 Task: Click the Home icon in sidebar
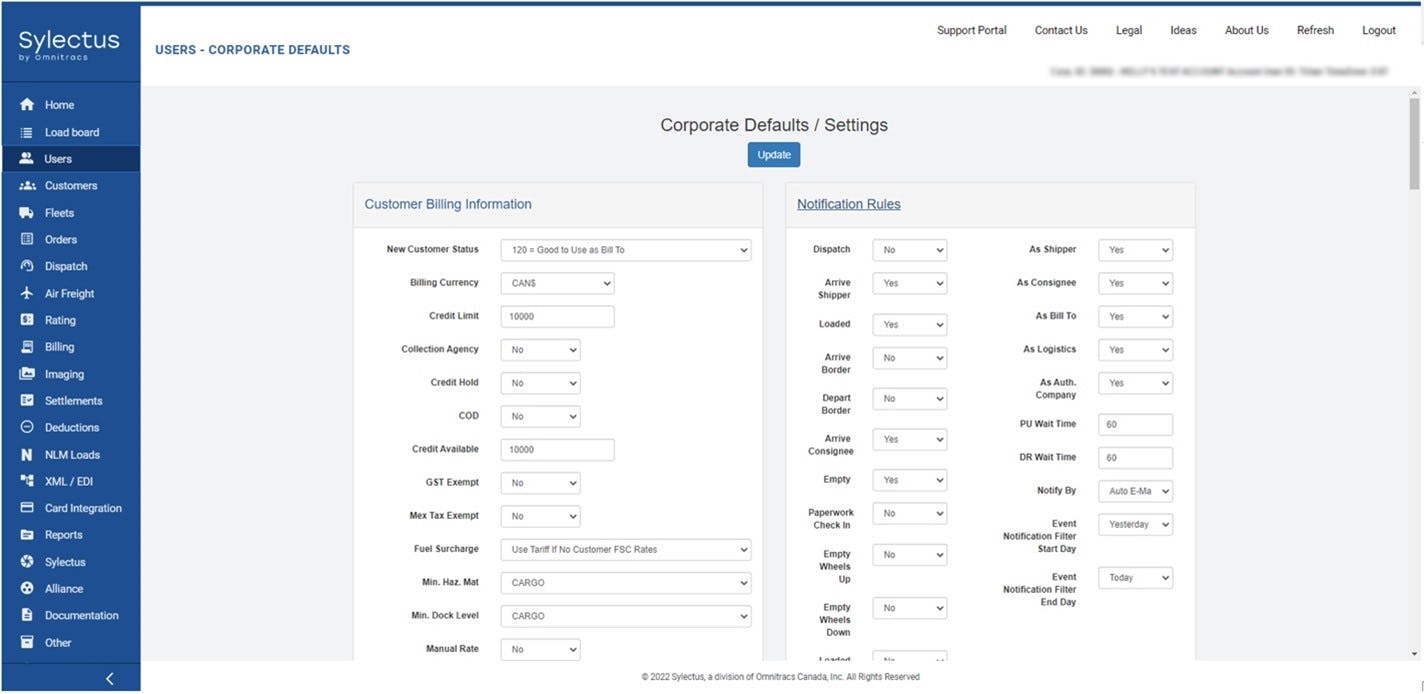[x=27, y=105]
